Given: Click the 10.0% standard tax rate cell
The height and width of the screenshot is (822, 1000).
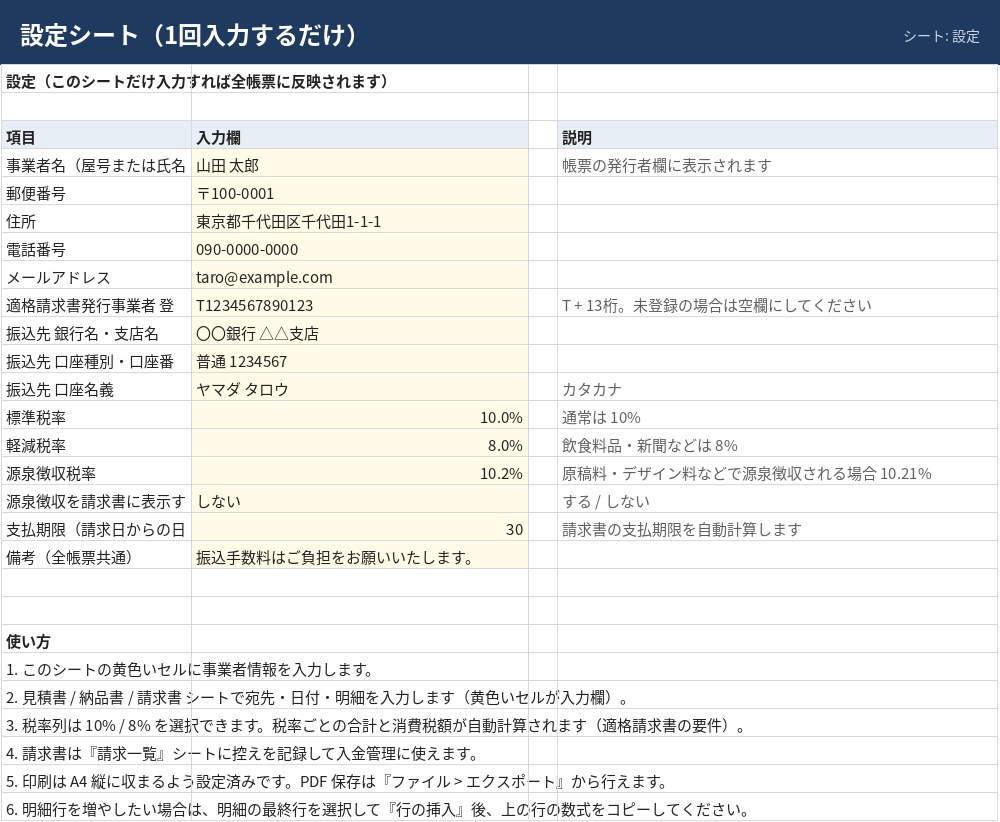Looking at the screenshot, I should coord(360,416).
